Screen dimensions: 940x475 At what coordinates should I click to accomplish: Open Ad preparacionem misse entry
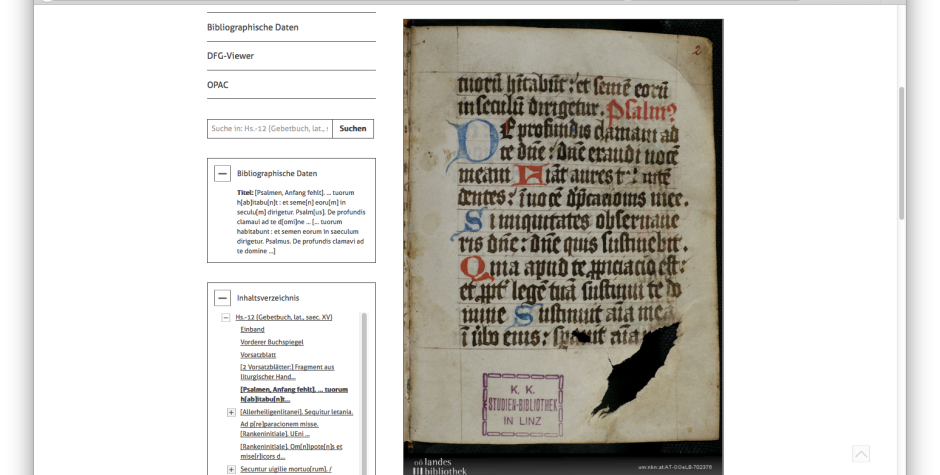(x=279, y=429)
